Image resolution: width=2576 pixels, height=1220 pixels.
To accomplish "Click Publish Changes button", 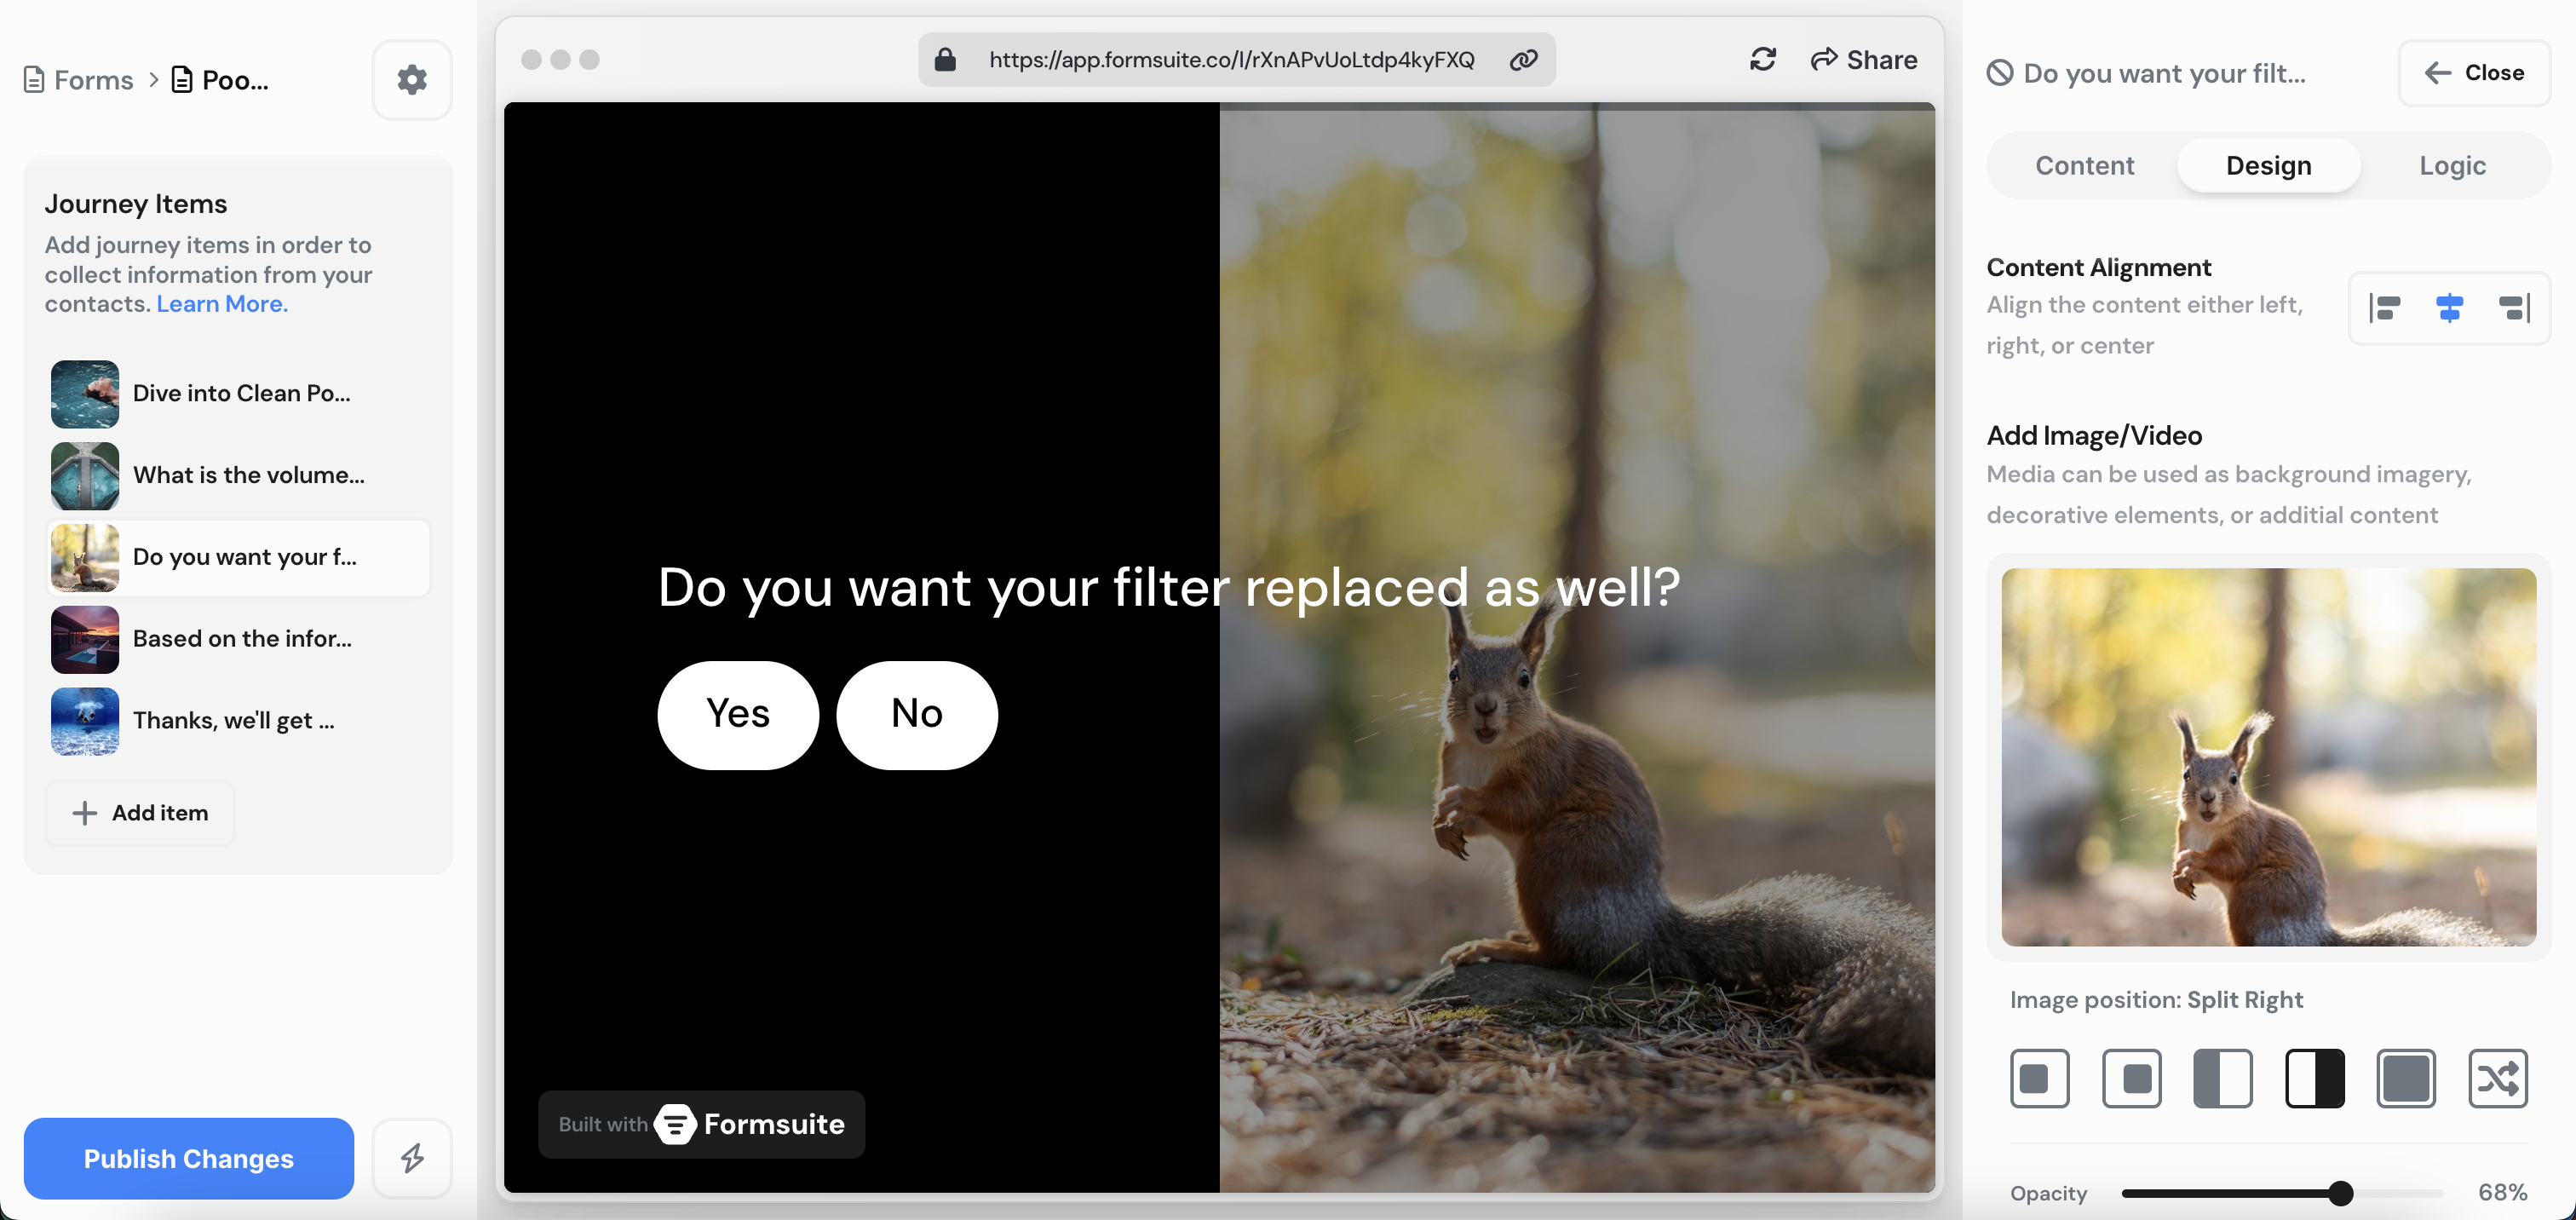I will tap(189, 1158).
